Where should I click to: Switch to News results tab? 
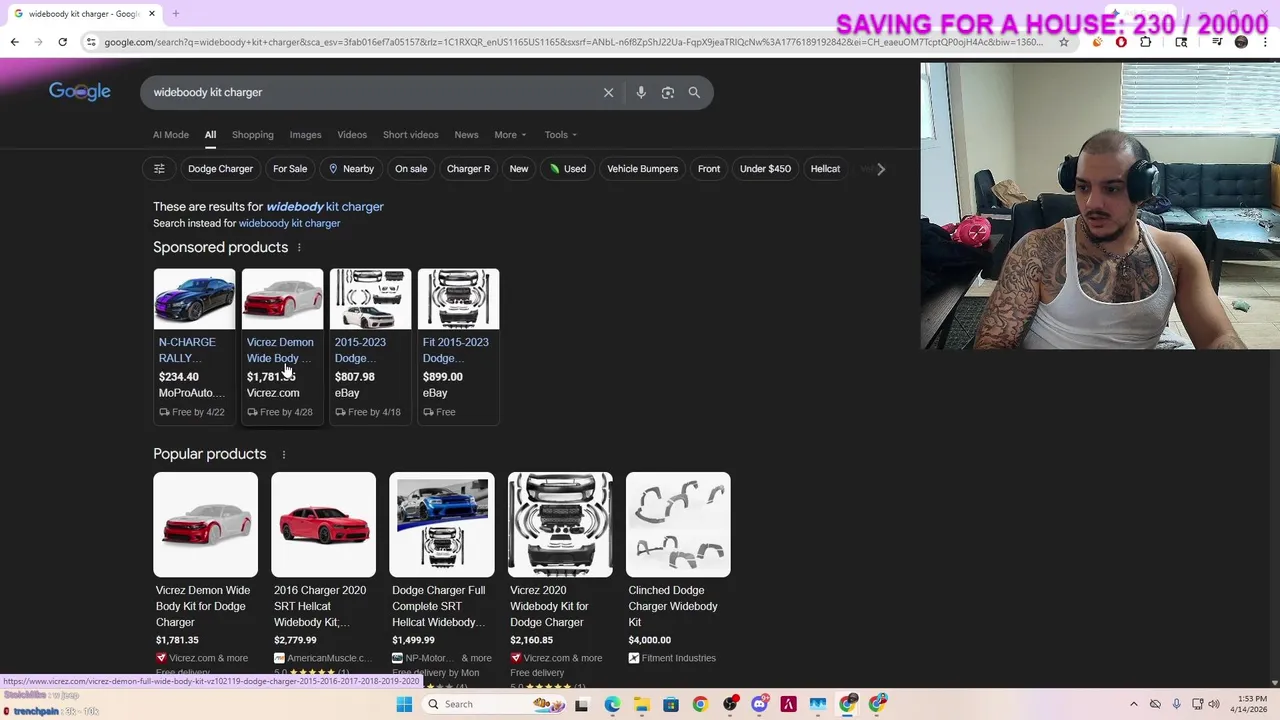pos(467,135)
